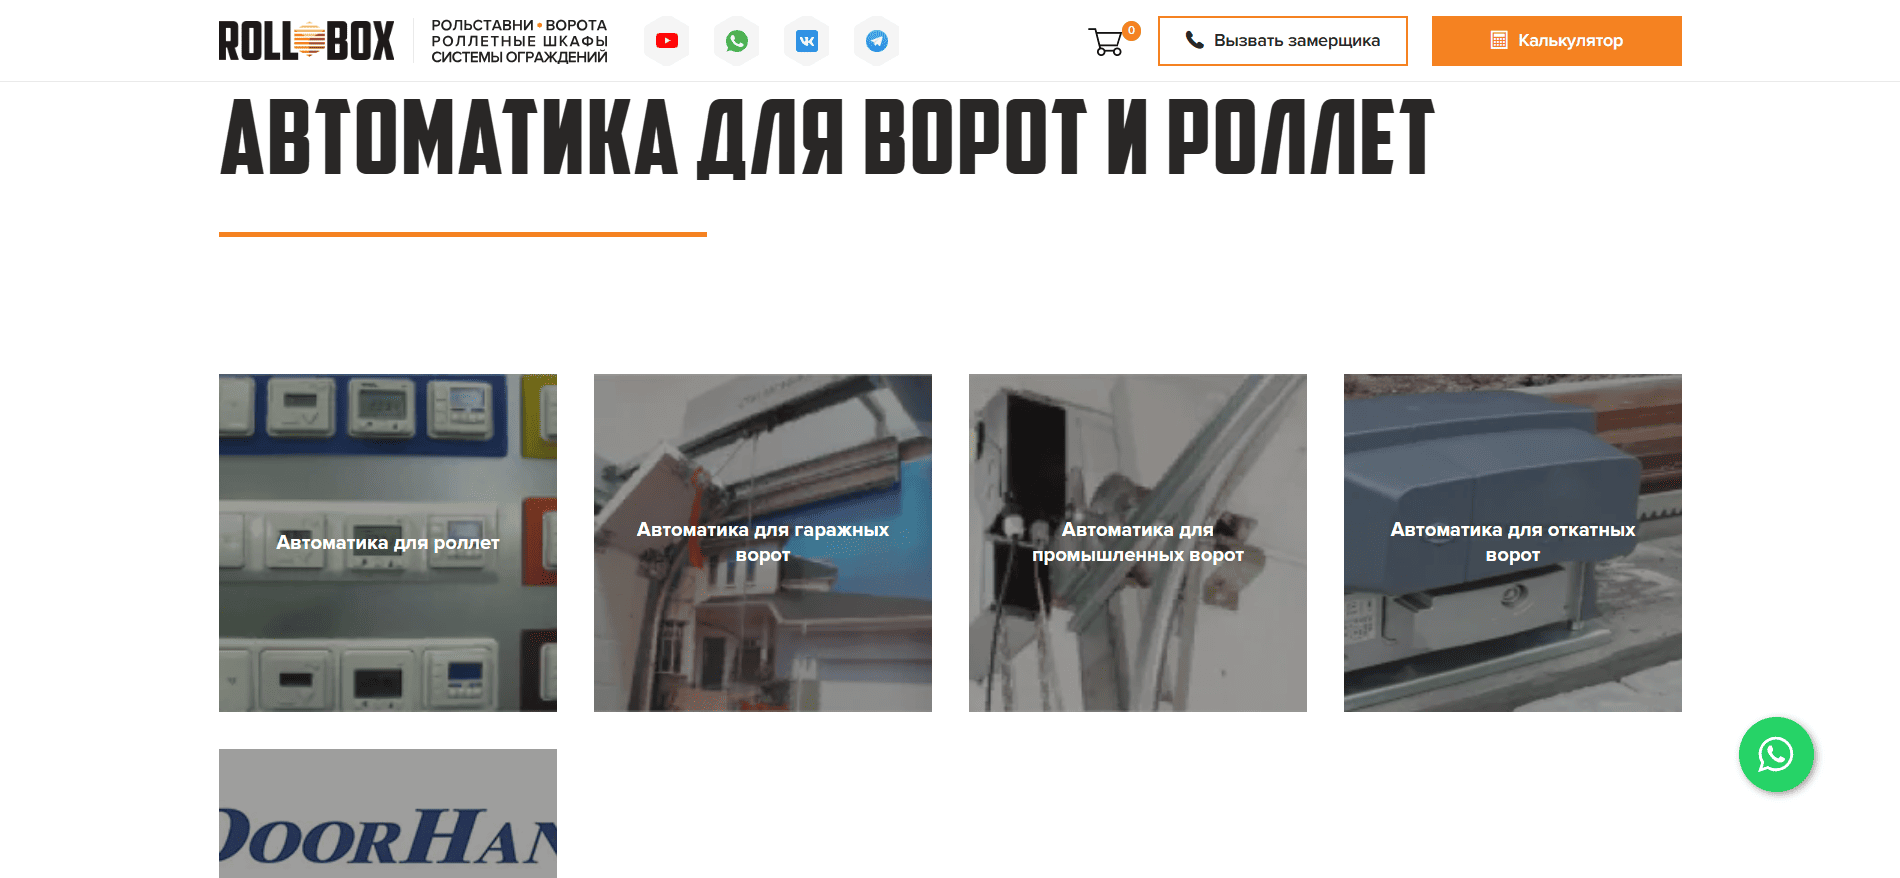Go to homepage via ROLL BOX logo
1900x878 pixels.
click(306, 41)
